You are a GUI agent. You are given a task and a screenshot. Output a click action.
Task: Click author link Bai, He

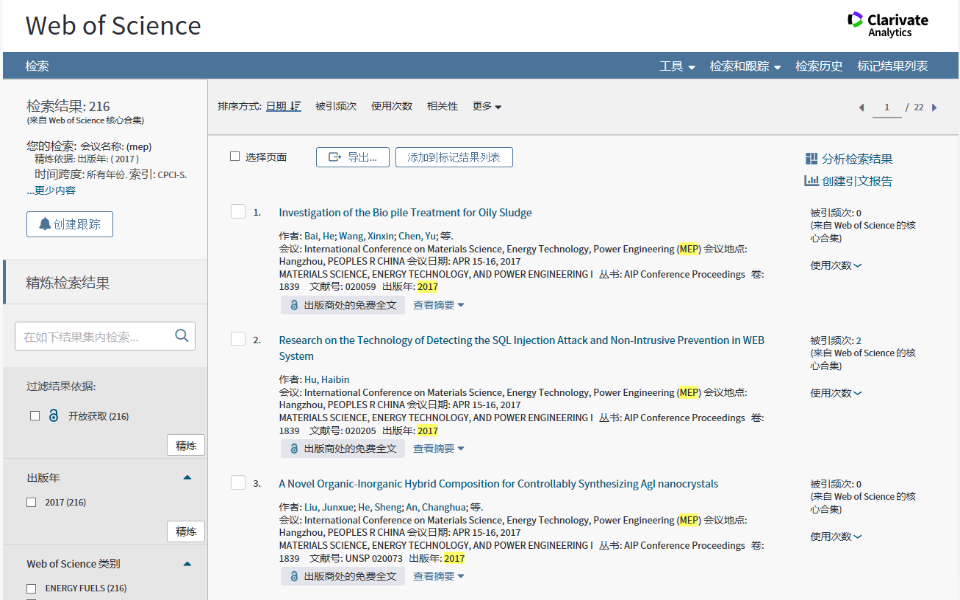pos(320,236)
